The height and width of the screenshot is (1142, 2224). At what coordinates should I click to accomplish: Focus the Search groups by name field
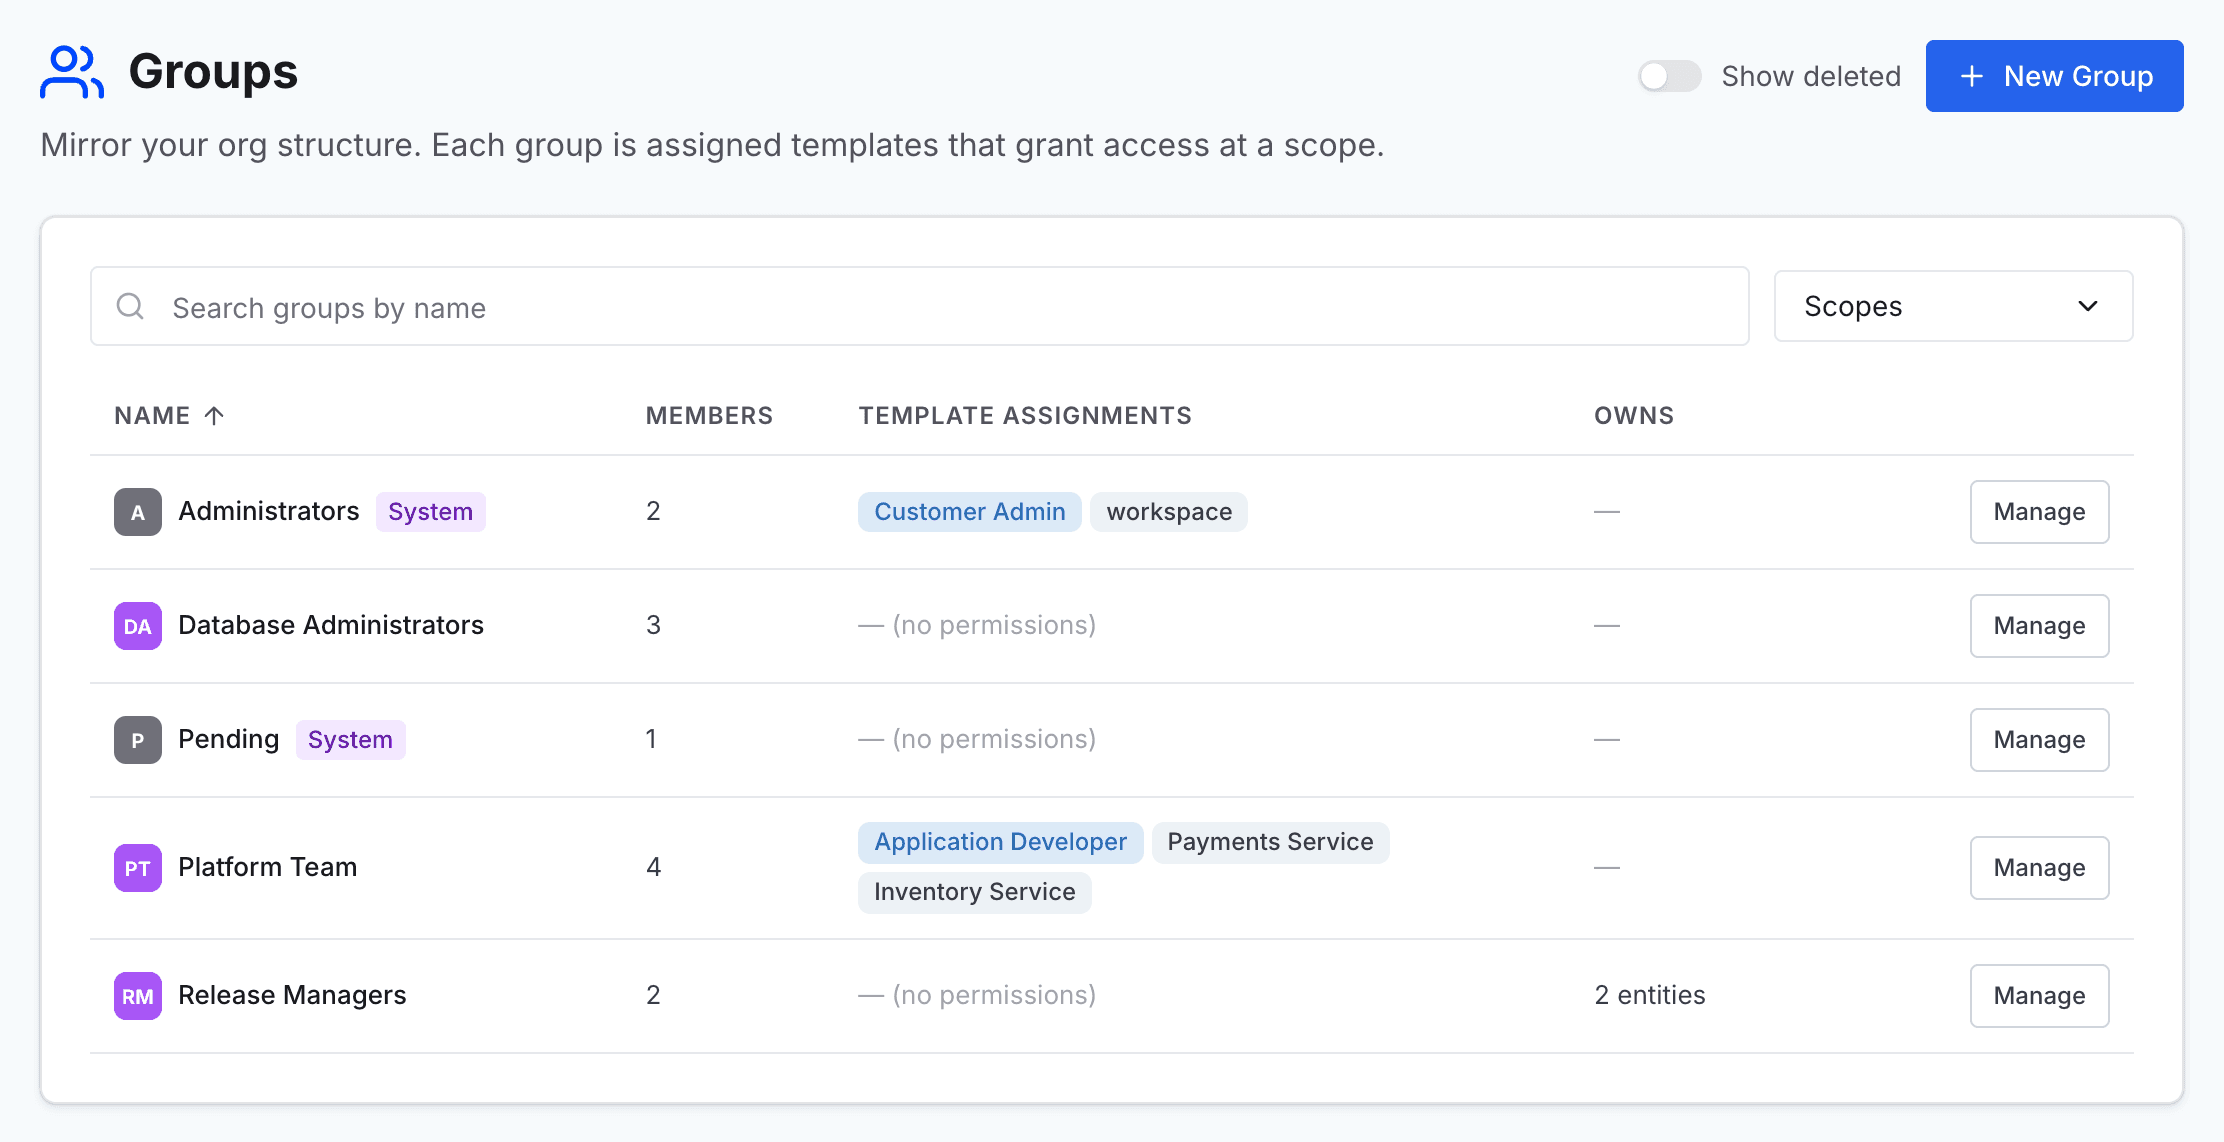pos(919,306)
